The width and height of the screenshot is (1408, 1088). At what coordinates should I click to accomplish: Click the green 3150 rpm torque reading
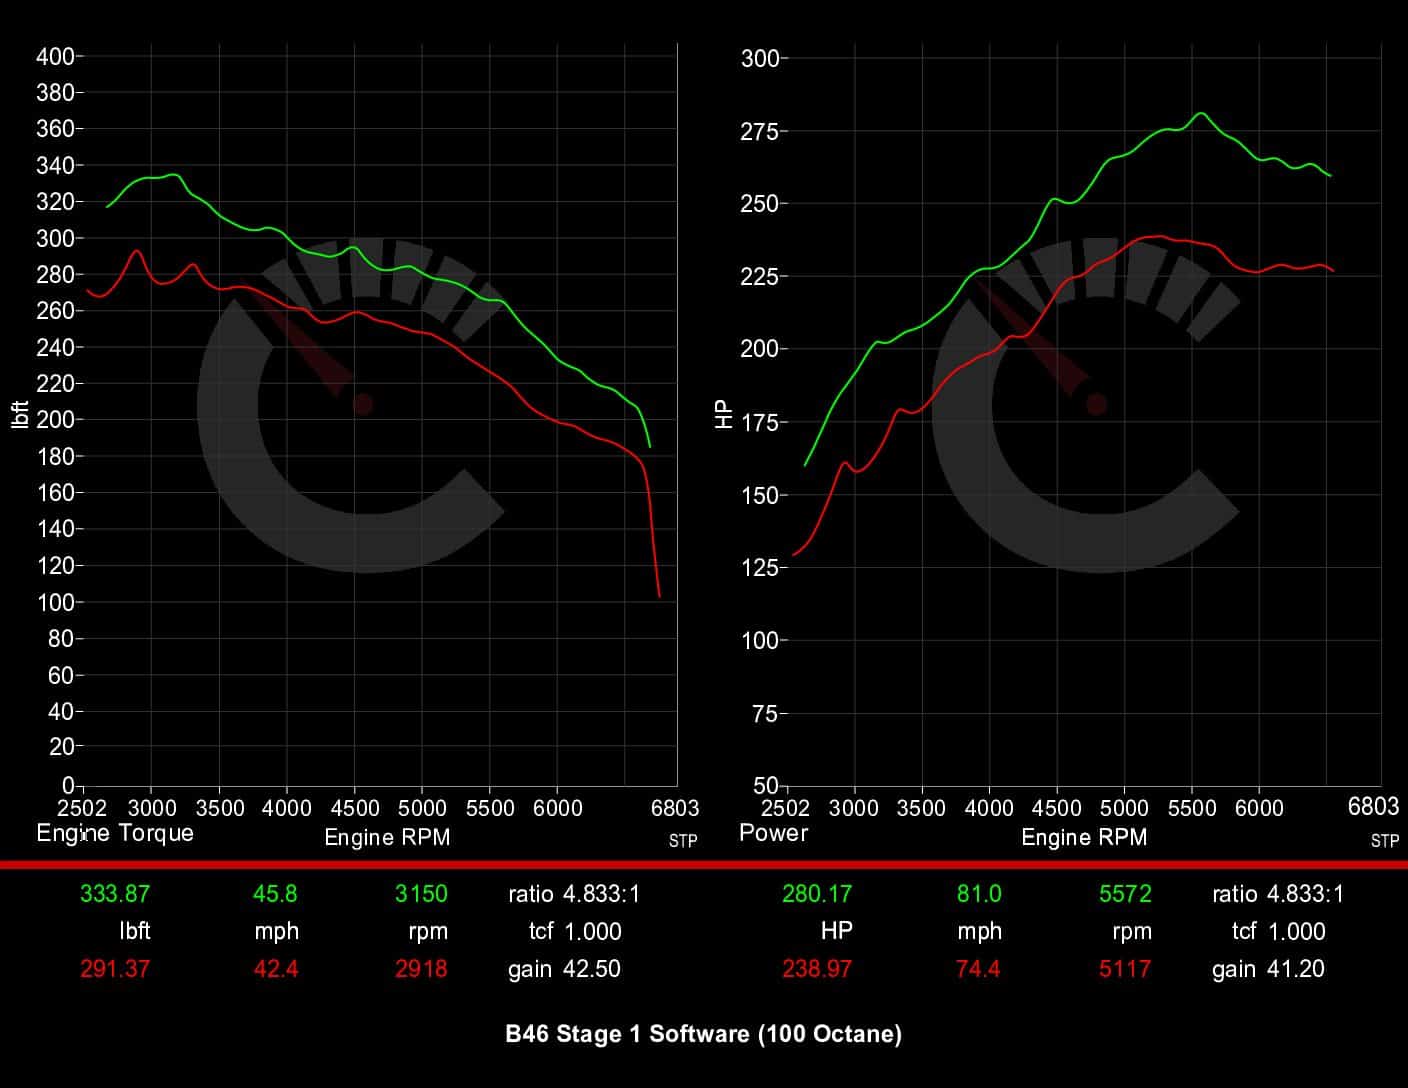coord(421,894)
